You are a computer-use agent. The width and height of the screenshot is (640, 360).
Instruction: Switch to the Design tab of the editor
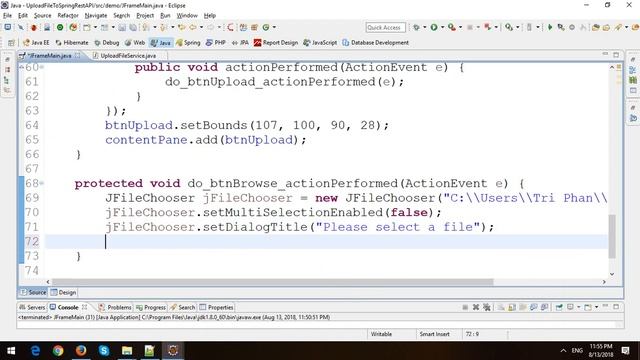(64, 292)
